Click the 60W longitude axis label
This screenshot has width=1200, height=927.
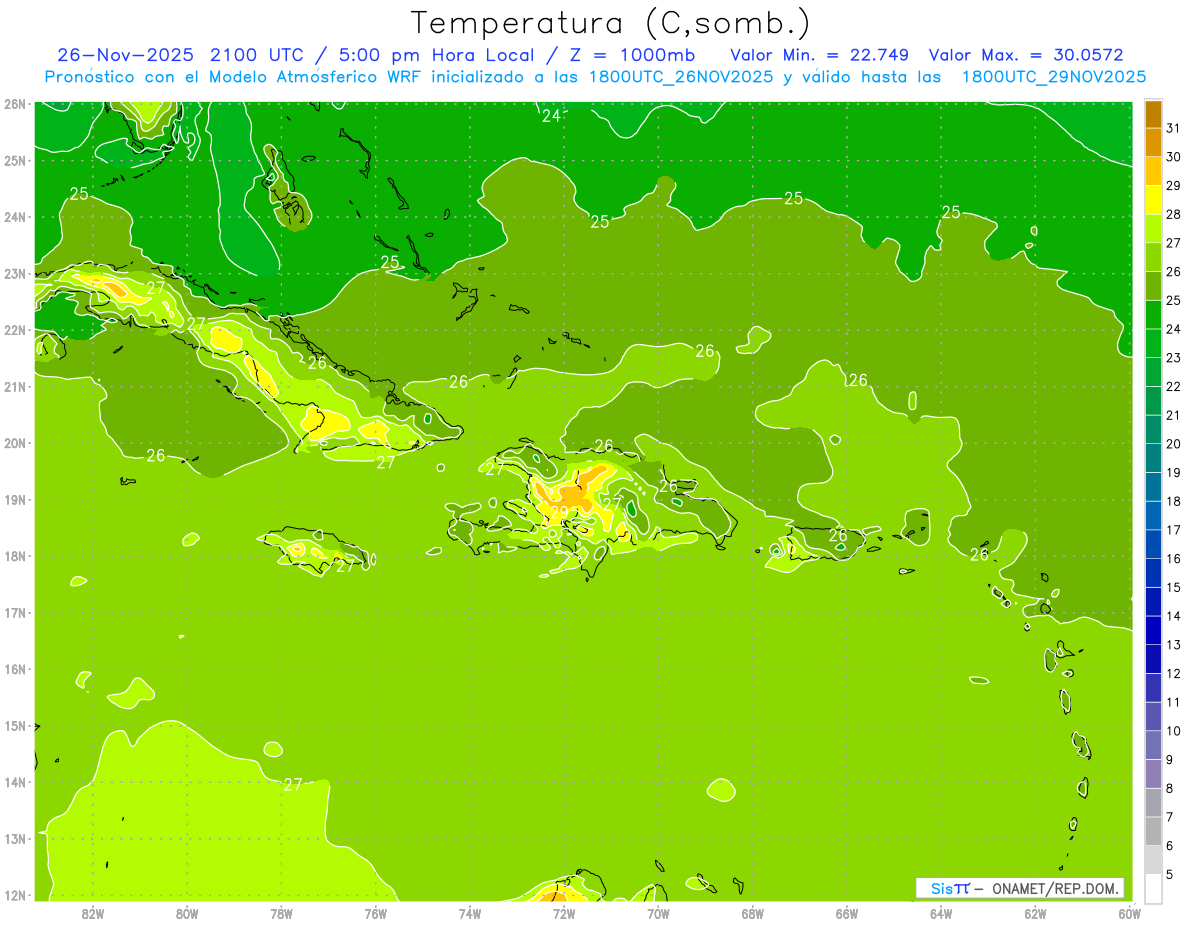click(1129, 913)
